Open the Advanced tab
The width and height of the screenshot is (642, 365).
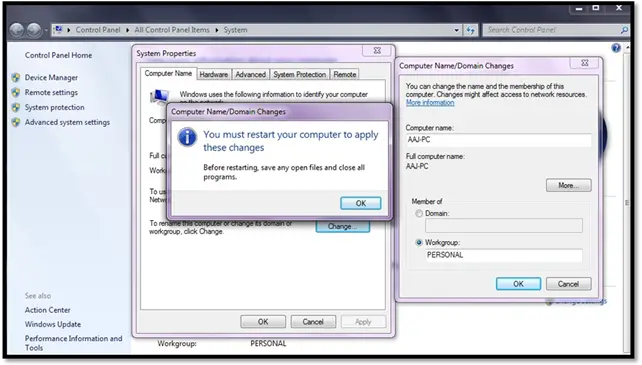pos(251,75)
